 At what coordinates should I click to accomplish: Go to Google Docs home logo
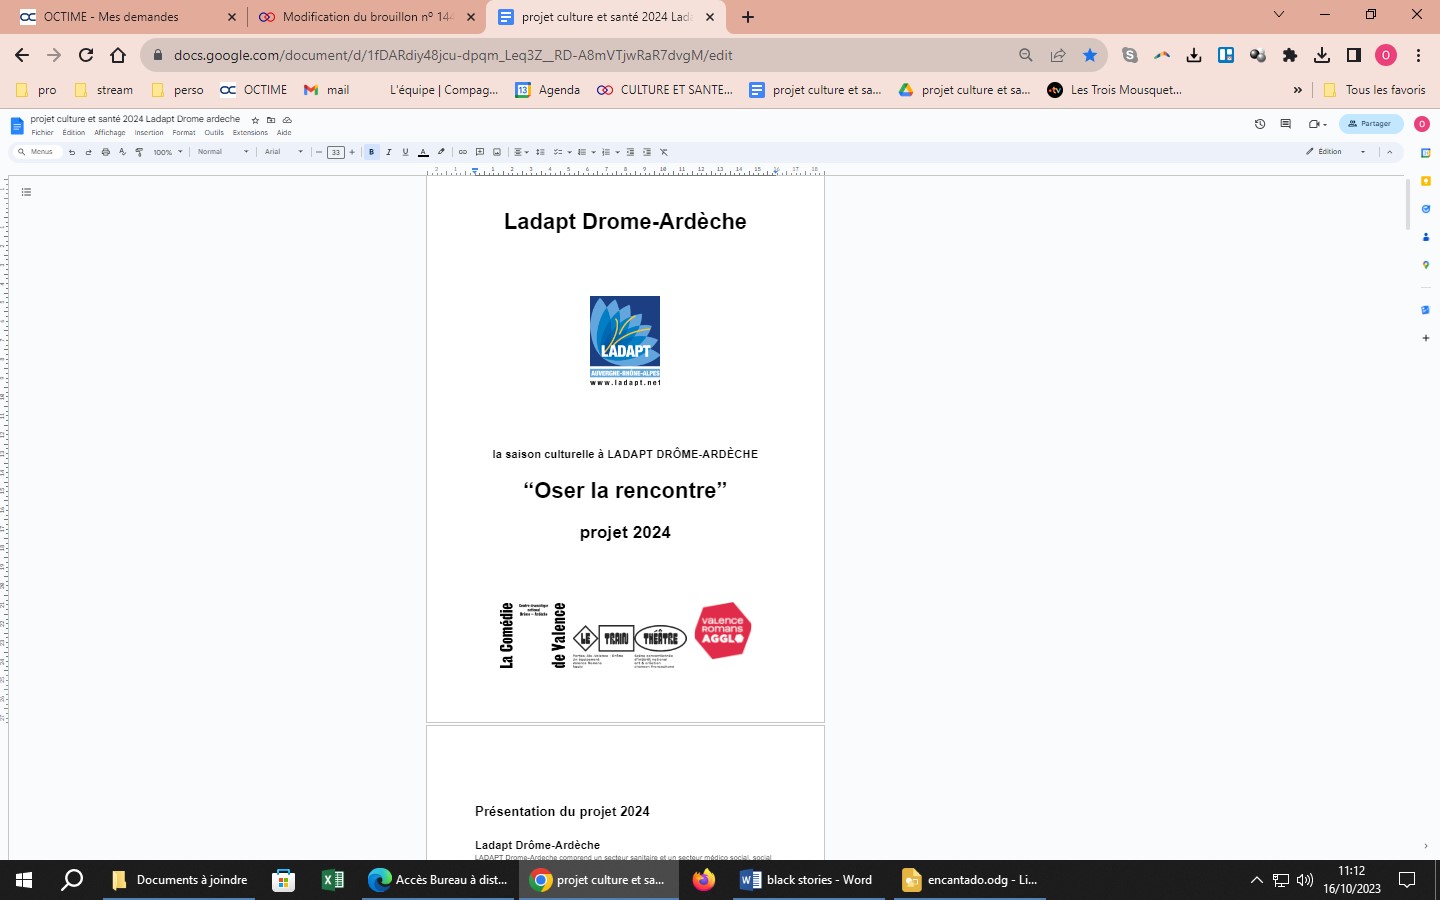coord(17,126)
